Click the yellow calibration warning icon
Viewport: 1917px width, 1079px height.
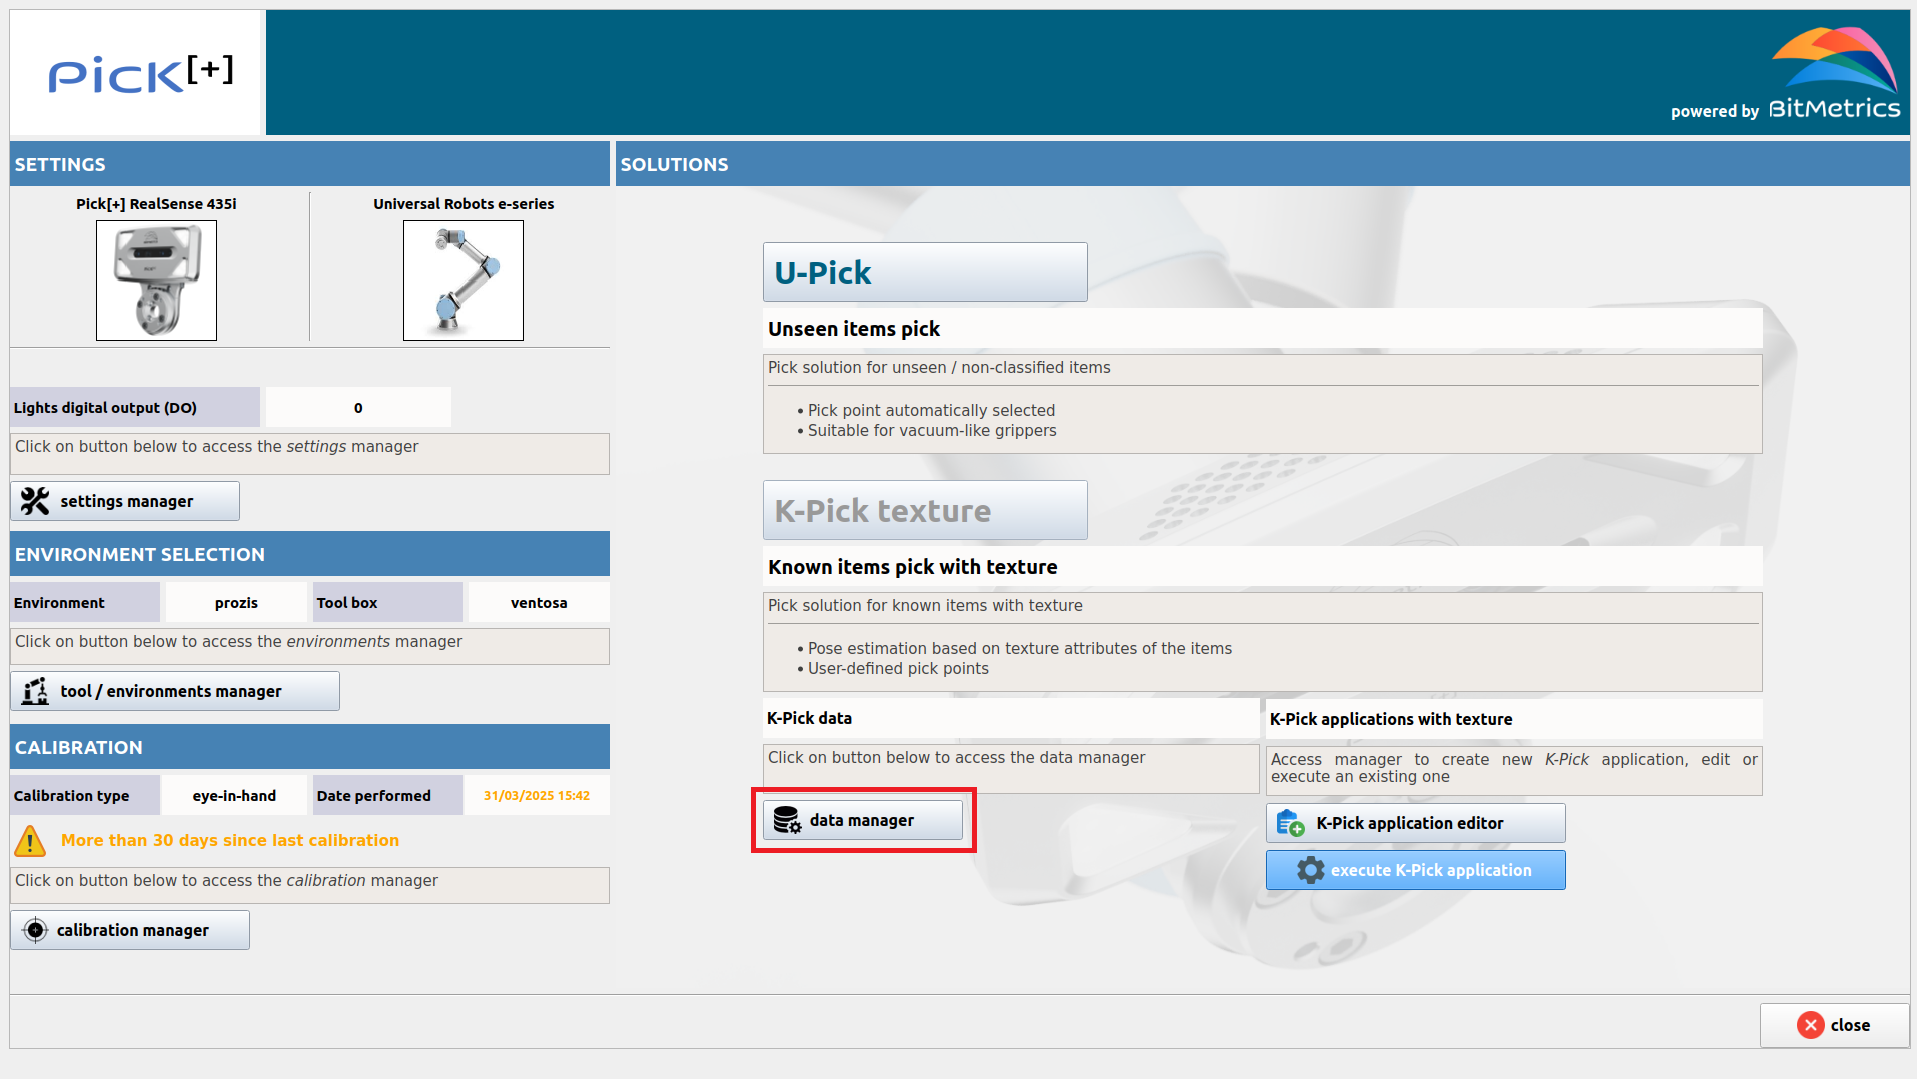(x=30, y=841)
